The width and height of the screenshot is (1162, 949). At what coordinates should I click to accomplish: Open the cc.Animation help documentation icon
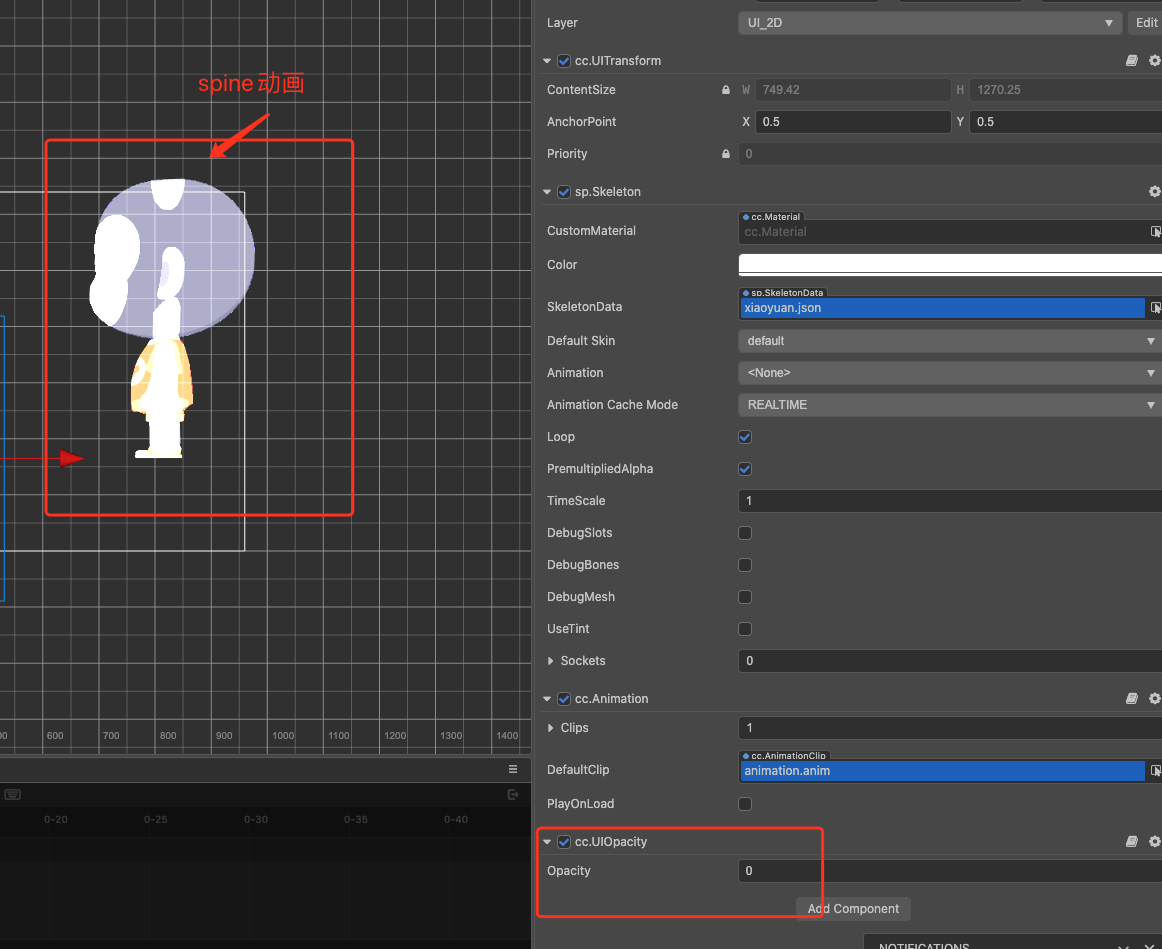click(1132, 699)
